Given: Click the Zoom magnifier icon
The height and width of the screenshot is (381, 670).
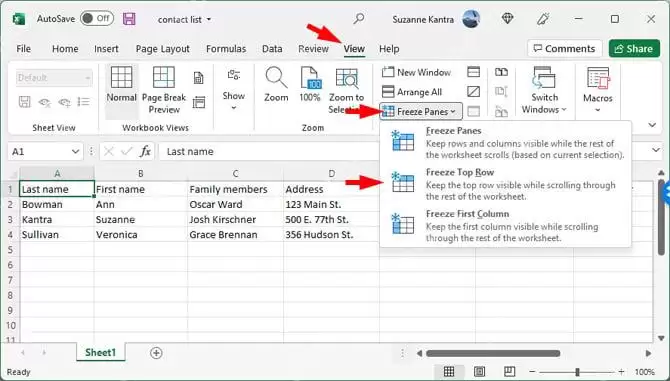Looking at the screenshot, I should click(x=276, y=77).
